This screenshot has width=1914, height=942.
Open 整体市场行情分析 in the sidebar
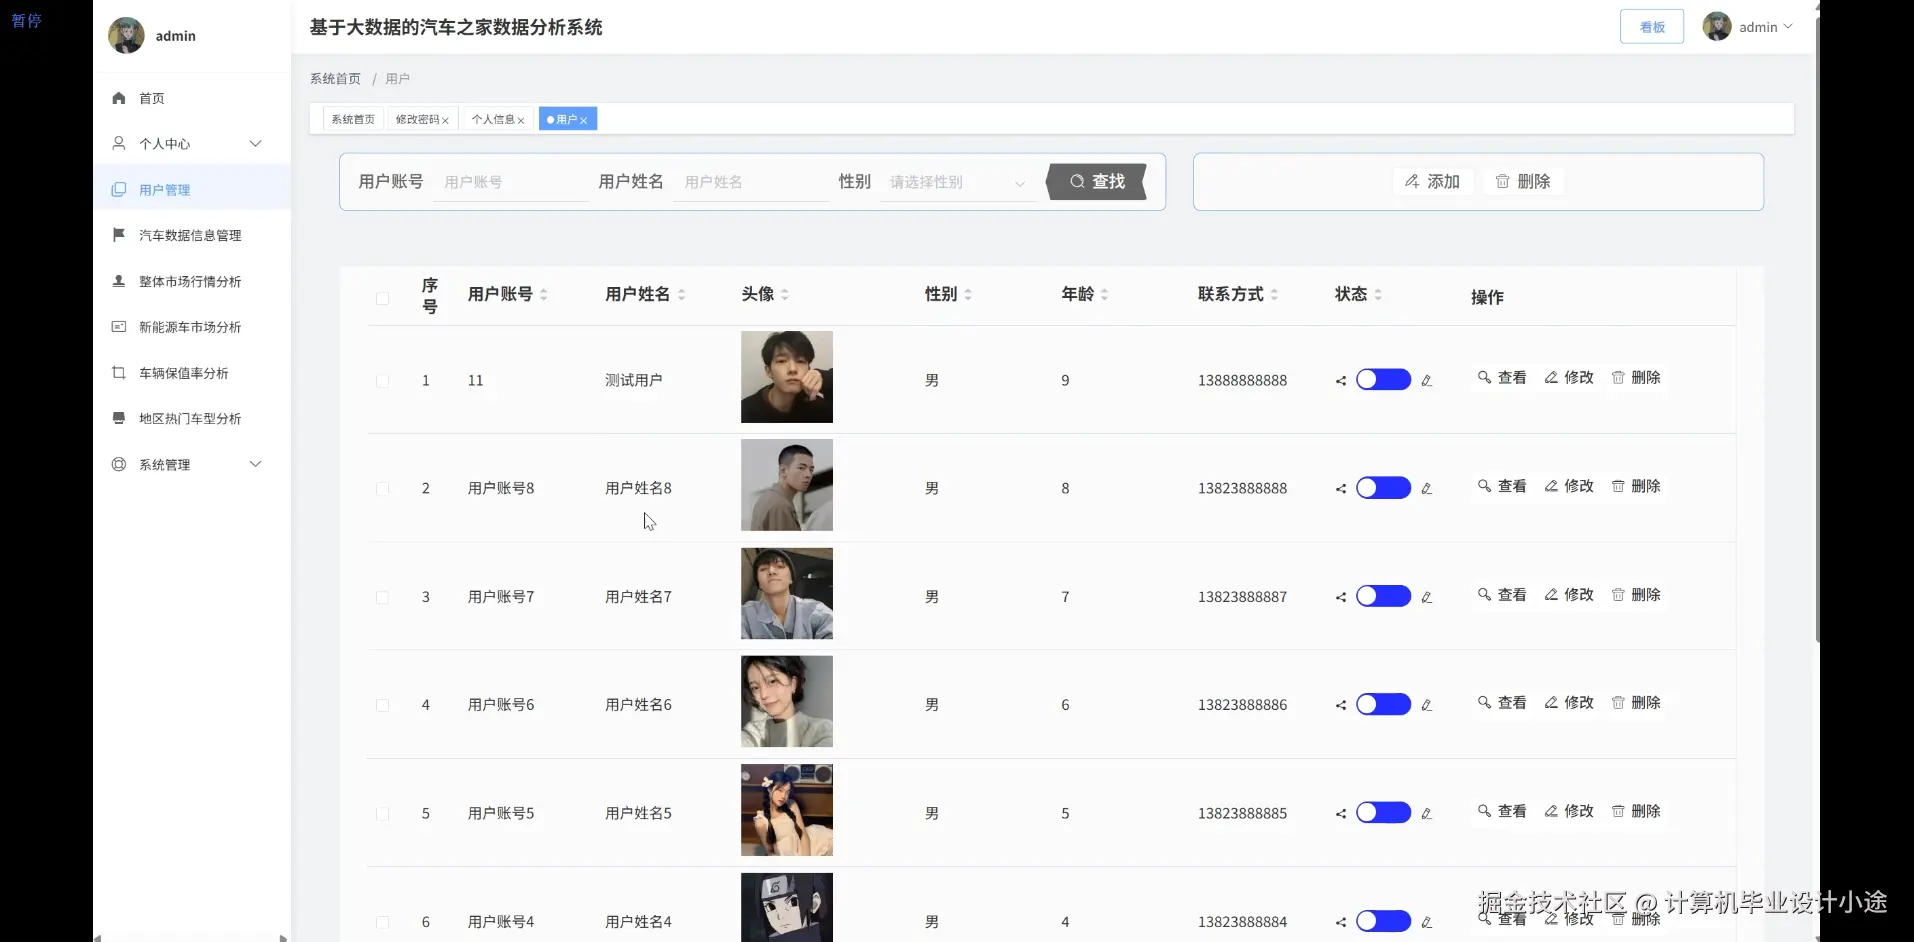[191, 281]
